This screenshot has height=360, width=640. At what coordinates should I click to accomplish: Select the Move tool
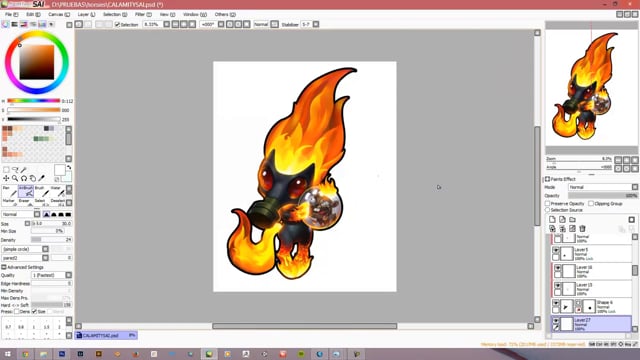click(6, 178)
